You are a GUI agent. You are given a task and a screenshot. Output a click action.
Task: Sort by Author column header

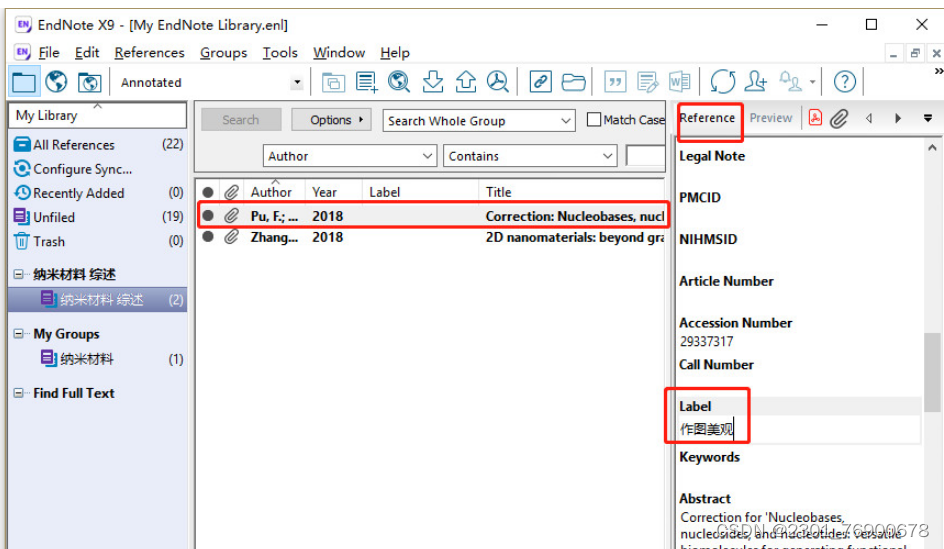click(x=271, y=193)
